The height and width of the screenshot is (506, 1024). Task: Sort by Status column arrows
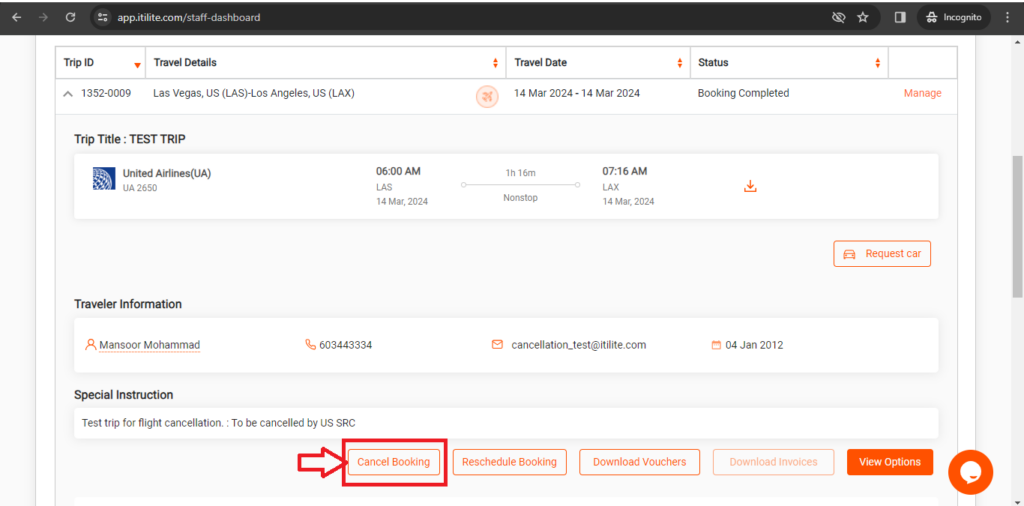pos(878,63)
